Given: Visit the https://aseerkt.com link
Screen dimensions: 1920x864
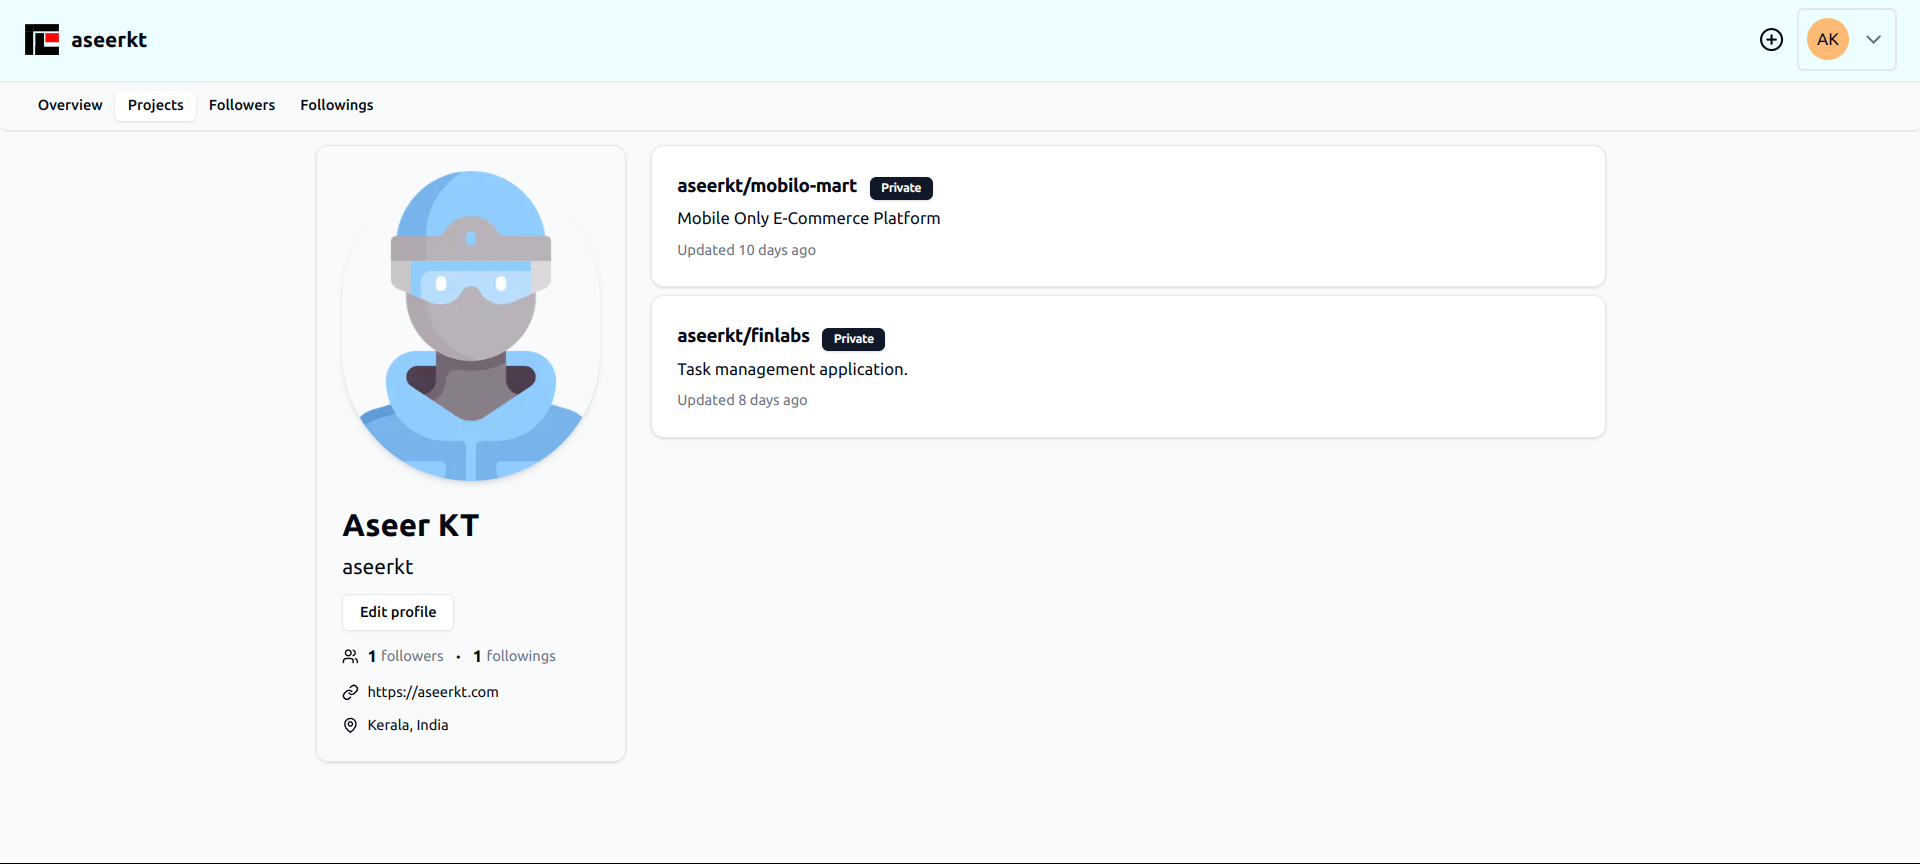Looking at the screenshot, I should click(x=433, y=692).
